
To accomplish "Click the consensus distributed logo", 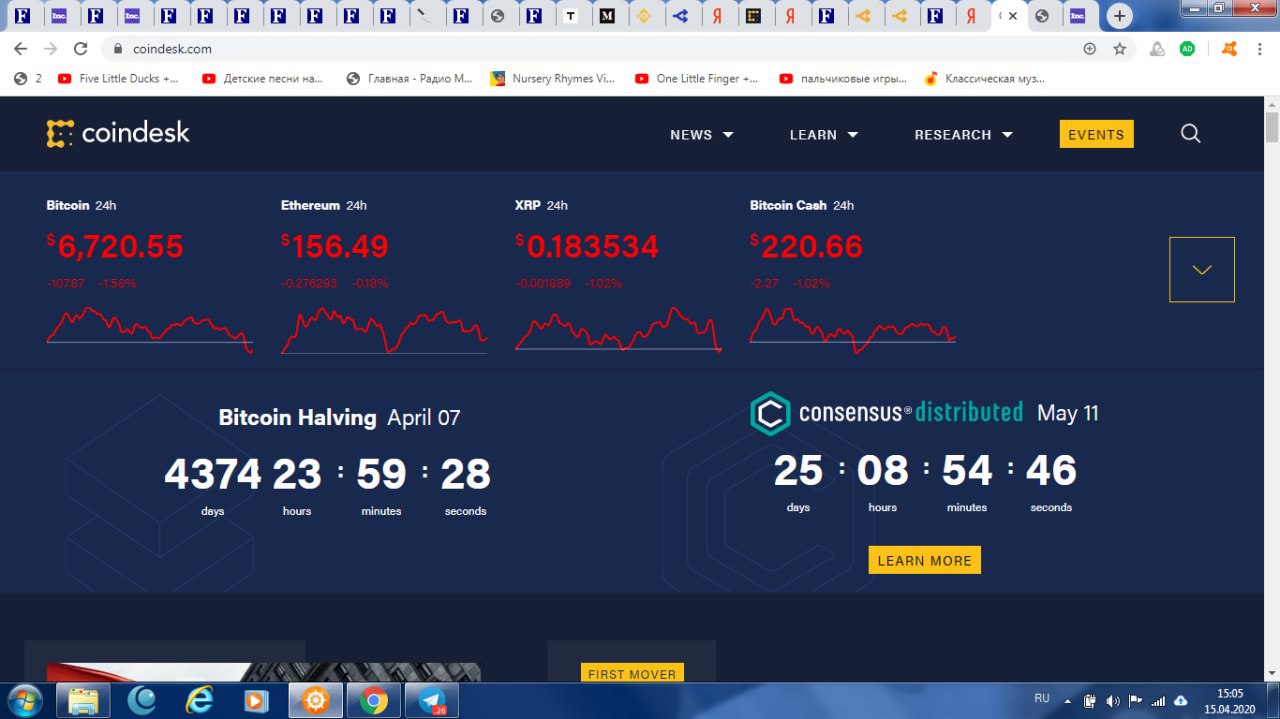I will (x=887, y=413).
